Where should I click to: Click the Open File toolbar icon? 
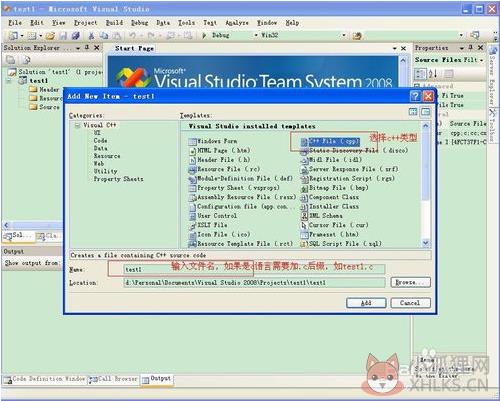50,35
